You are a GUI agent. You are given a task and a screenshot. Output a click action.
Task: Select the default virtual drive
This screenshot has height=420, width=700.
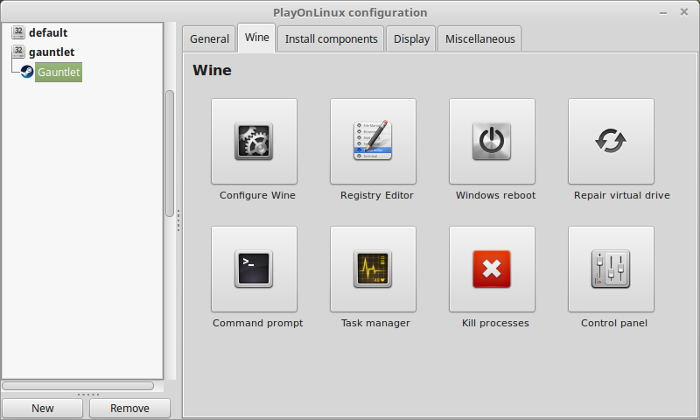[48, 33]
